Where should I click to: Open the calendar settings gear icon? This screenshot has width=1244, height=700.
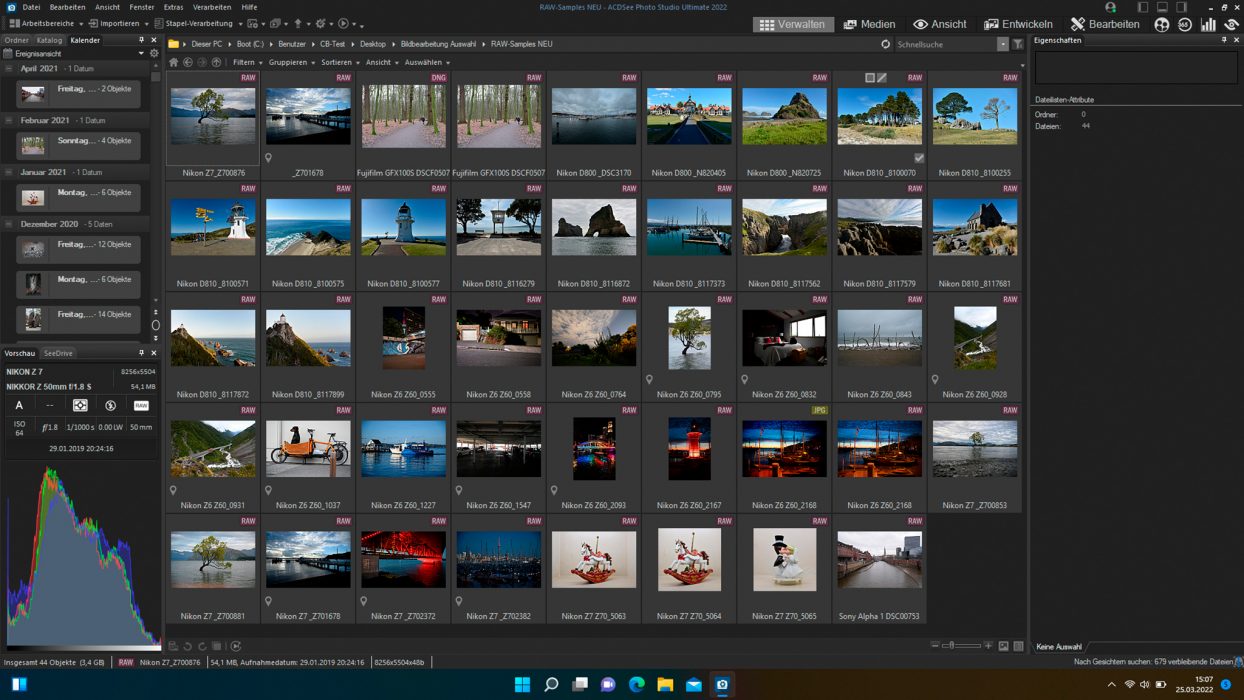(154, 54)
